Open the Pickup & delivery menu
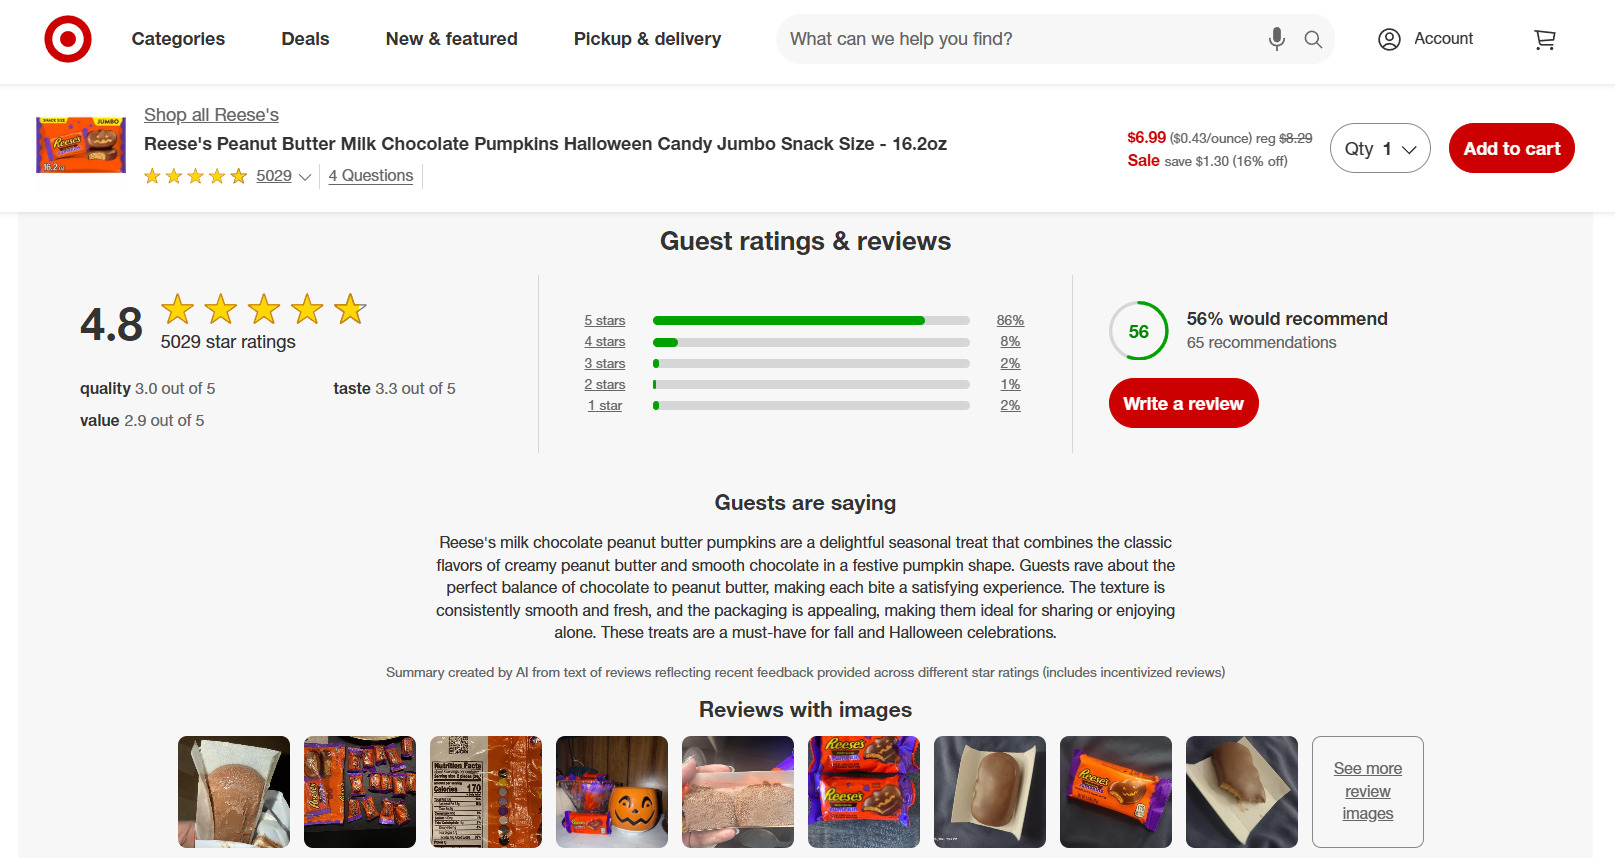The height and width of the screenshot is (858, 1615). tap(647, 39)
